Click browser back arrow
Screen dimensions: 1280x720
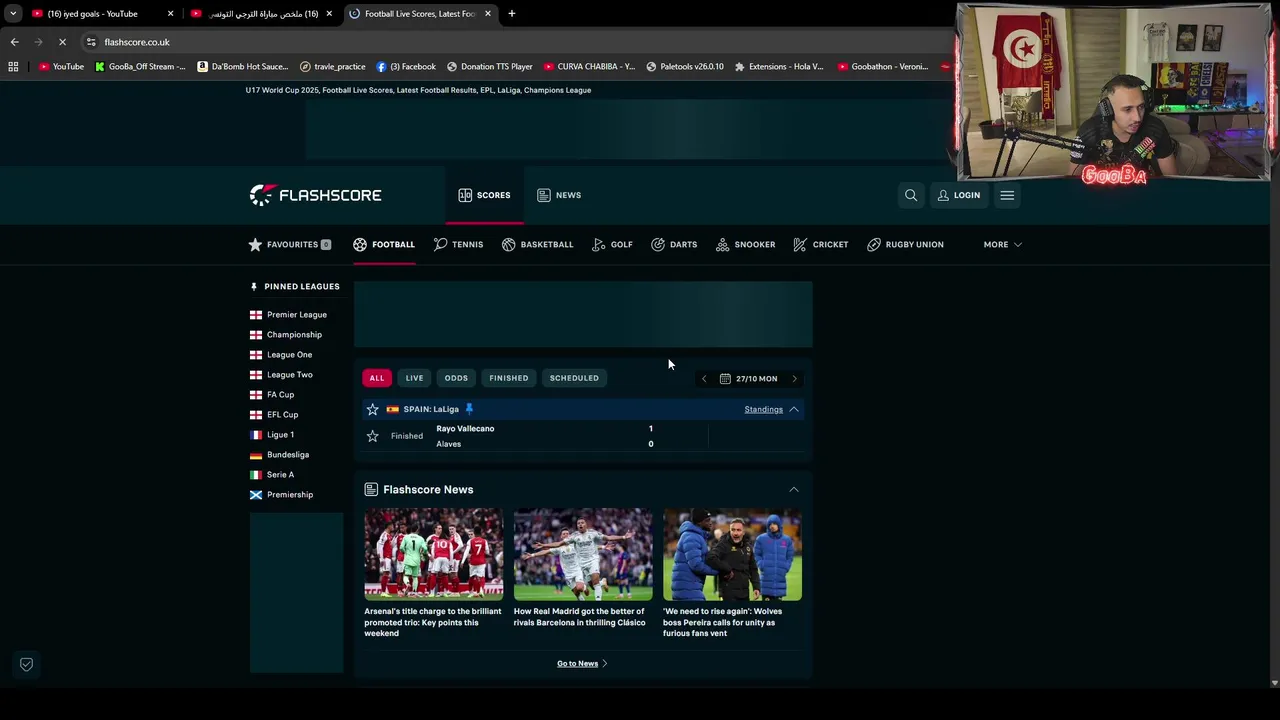[x=14, y=42]
